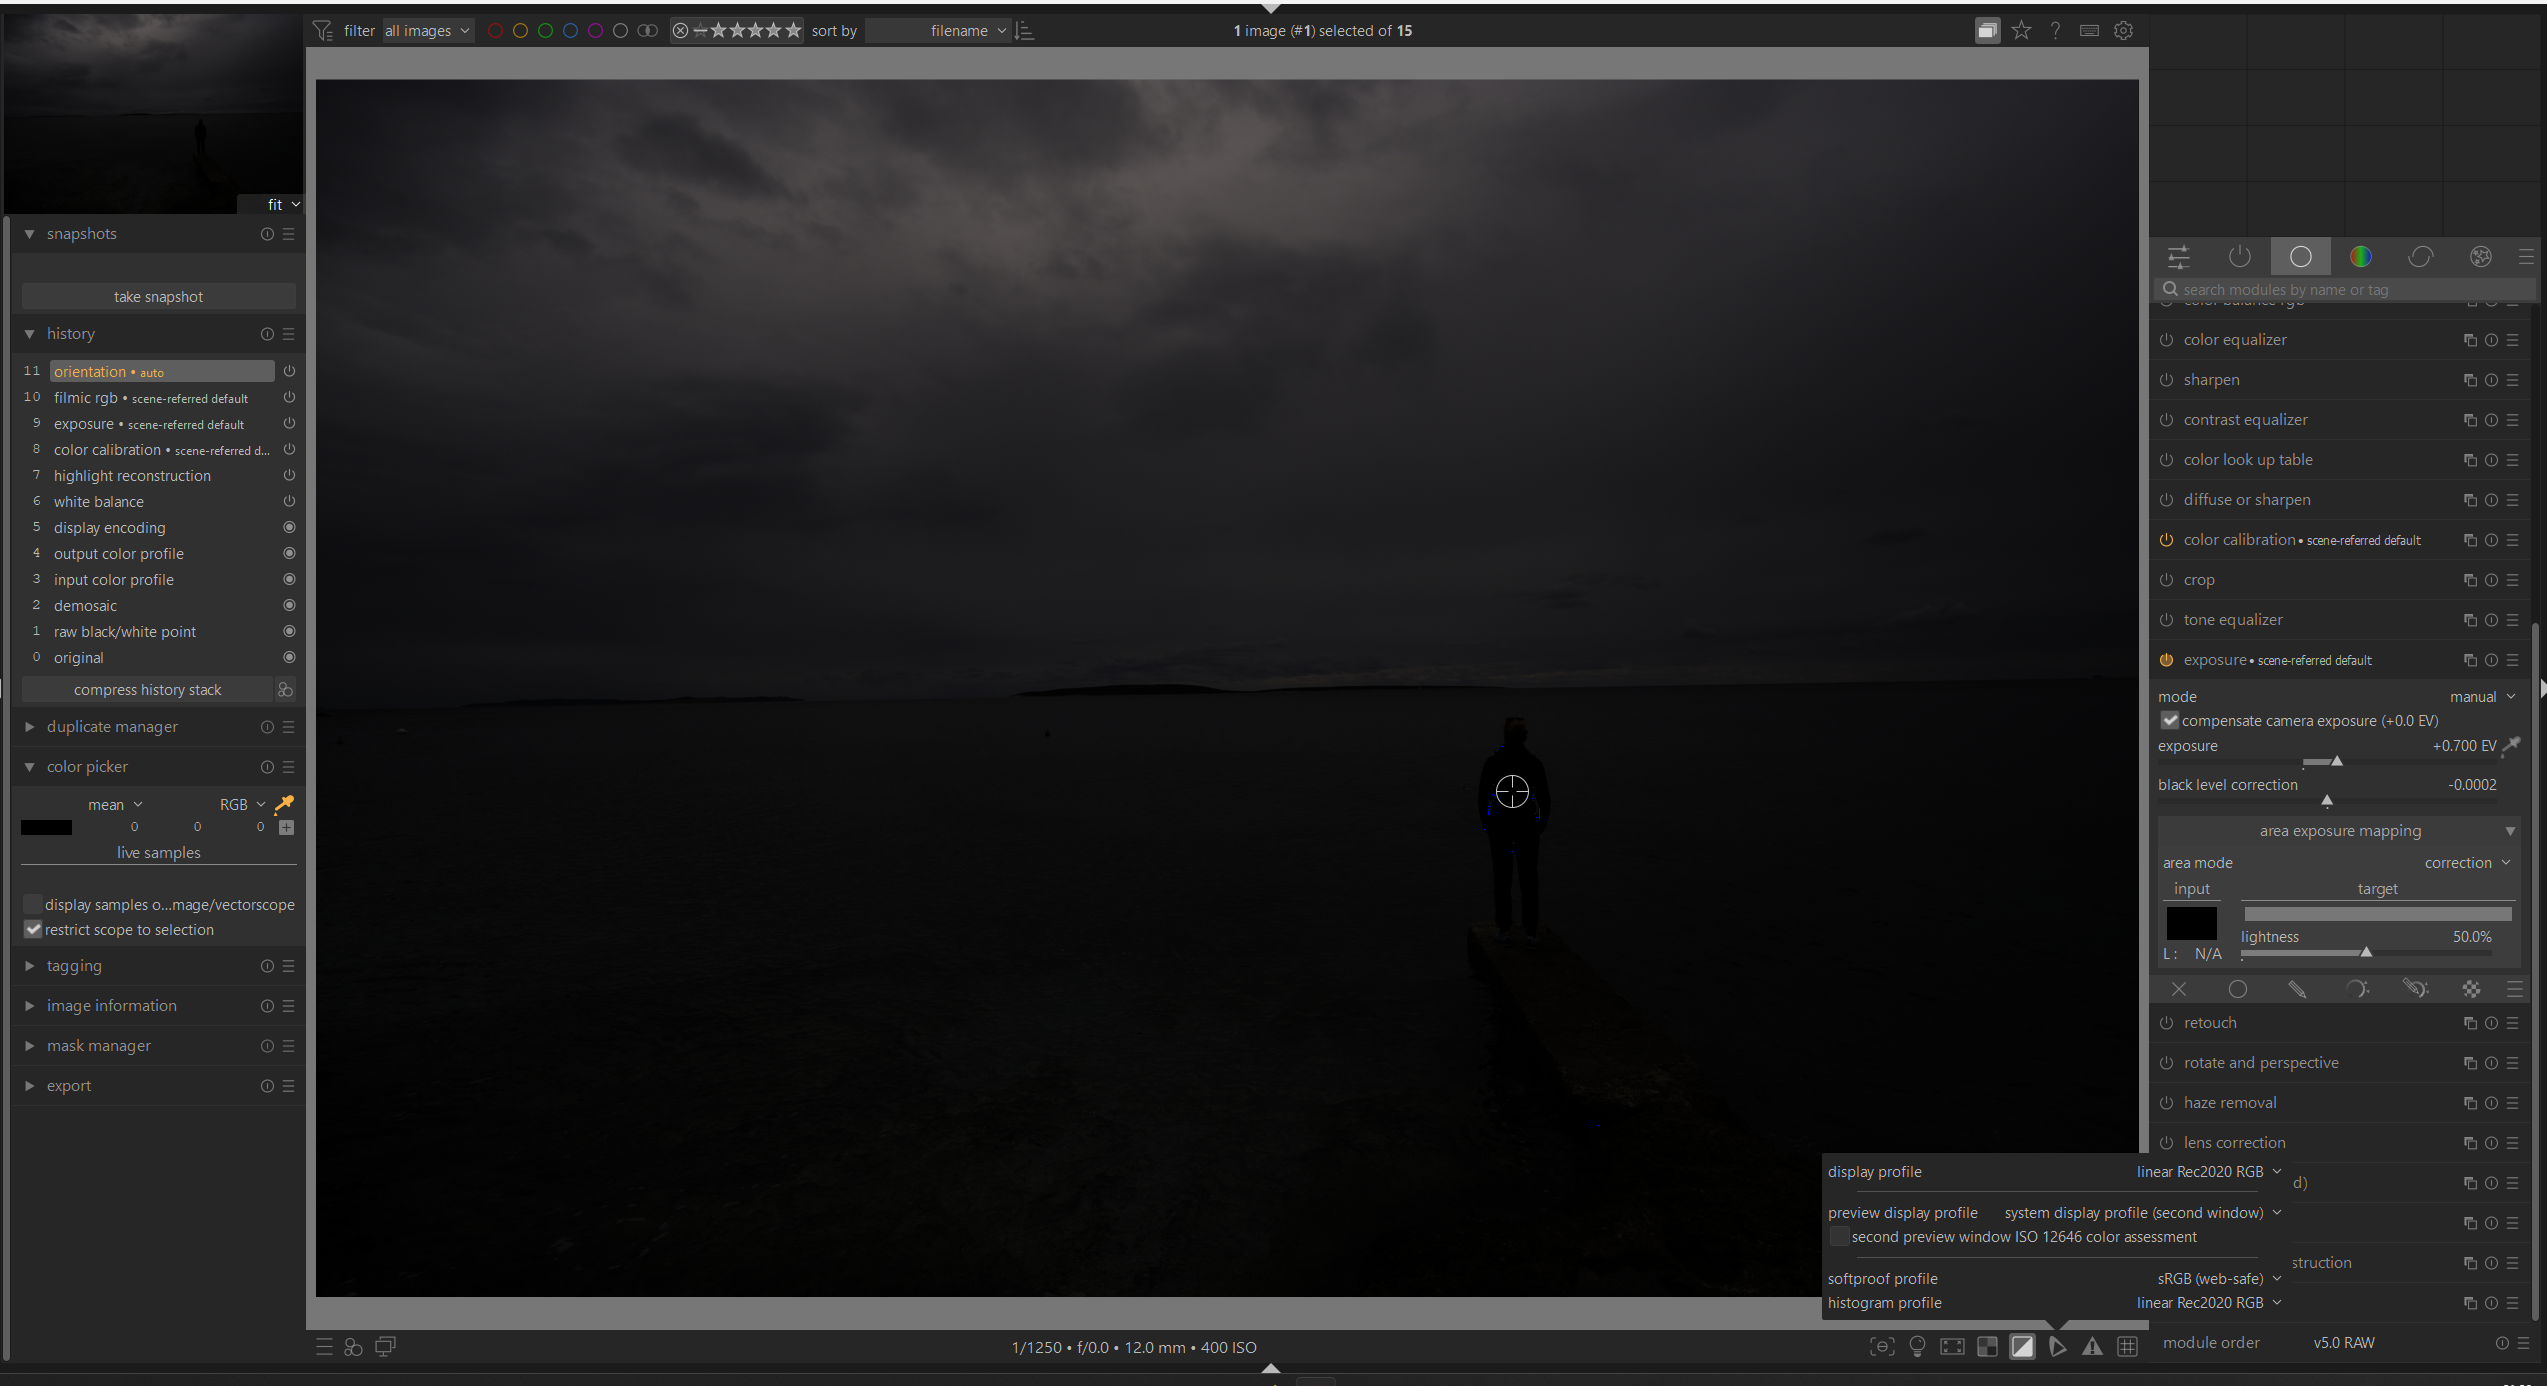Viewport: 2547px width, 1386px height.
Task: Open global preferences gear icon
Action: tap(2123, 31)
